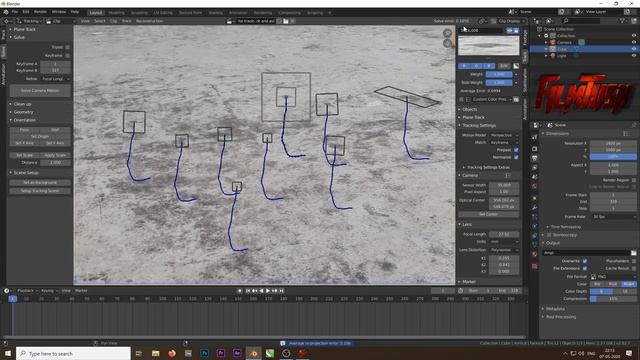Toggle the track lock icon
640x360 pixels.
point(516,31)
